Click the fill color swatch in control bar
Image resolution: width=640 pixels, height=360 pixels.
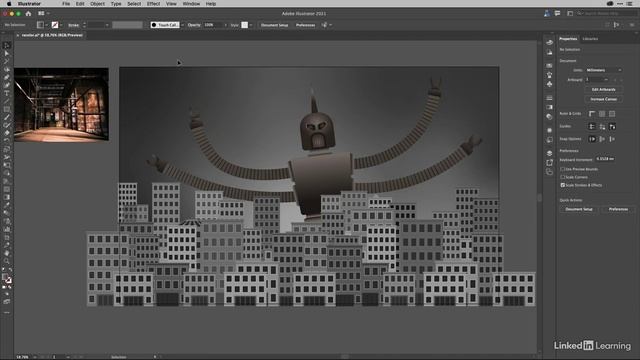[40, 25]
